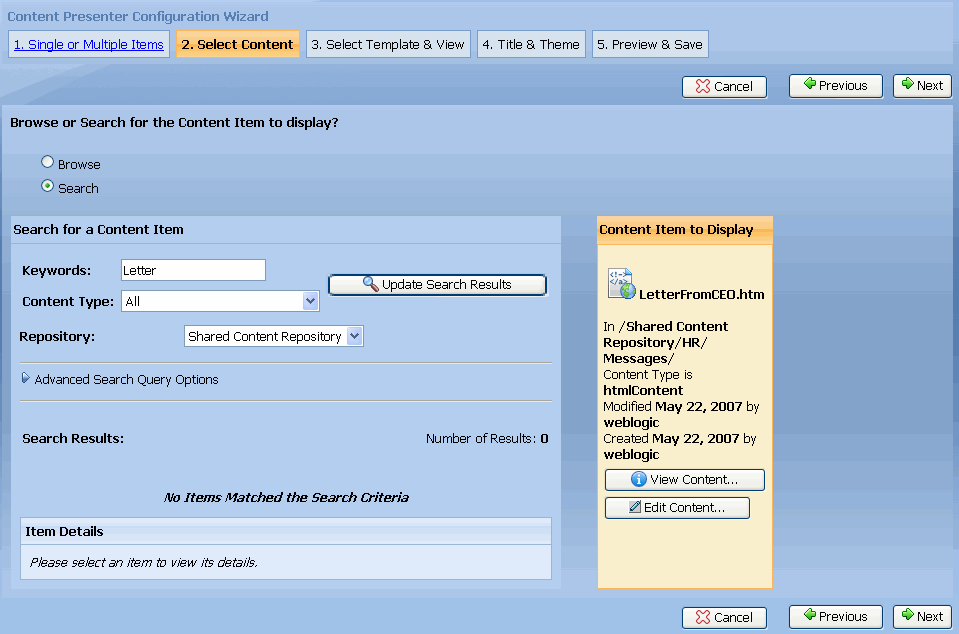Click inside the Keywords text field
This screenshot has width=959, height=634.
point(192,270)
